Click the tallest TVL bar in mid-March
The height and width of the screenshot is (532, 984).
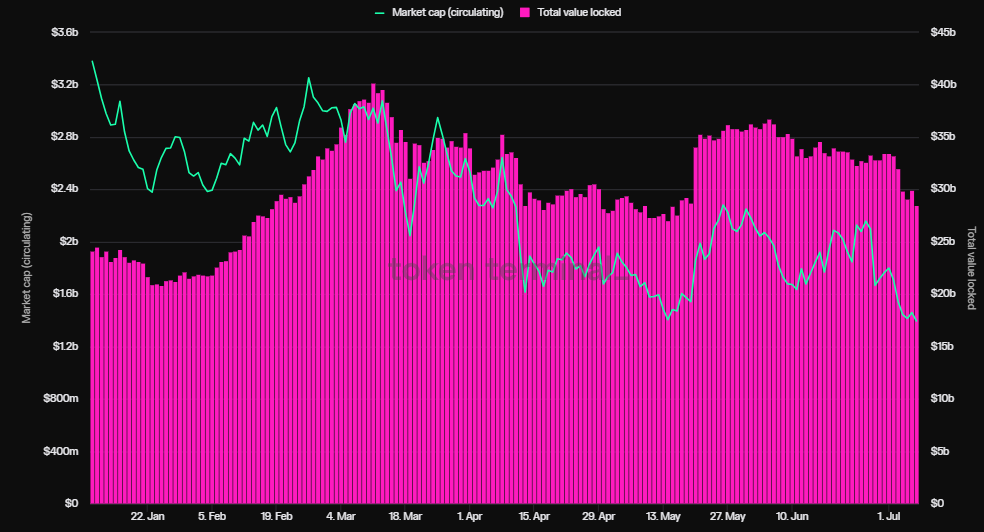(373, 294)
